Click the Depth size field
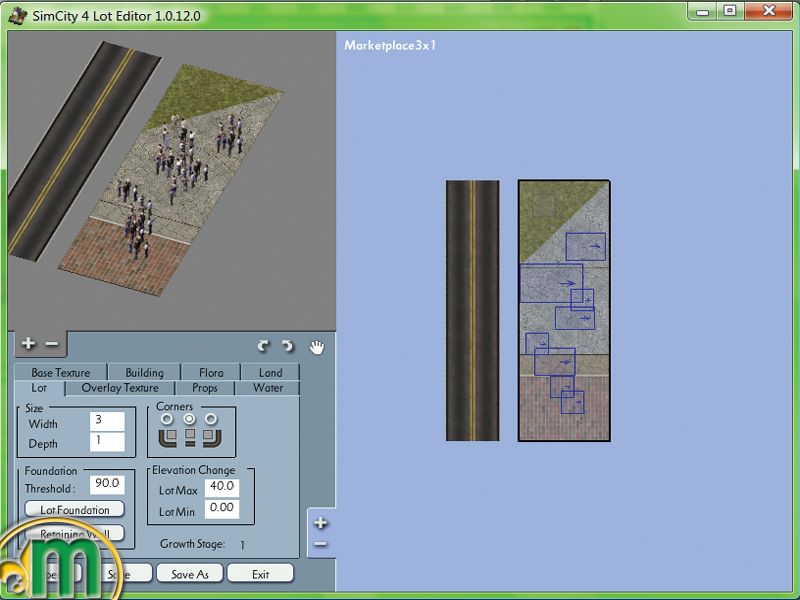 click(107, 442)
